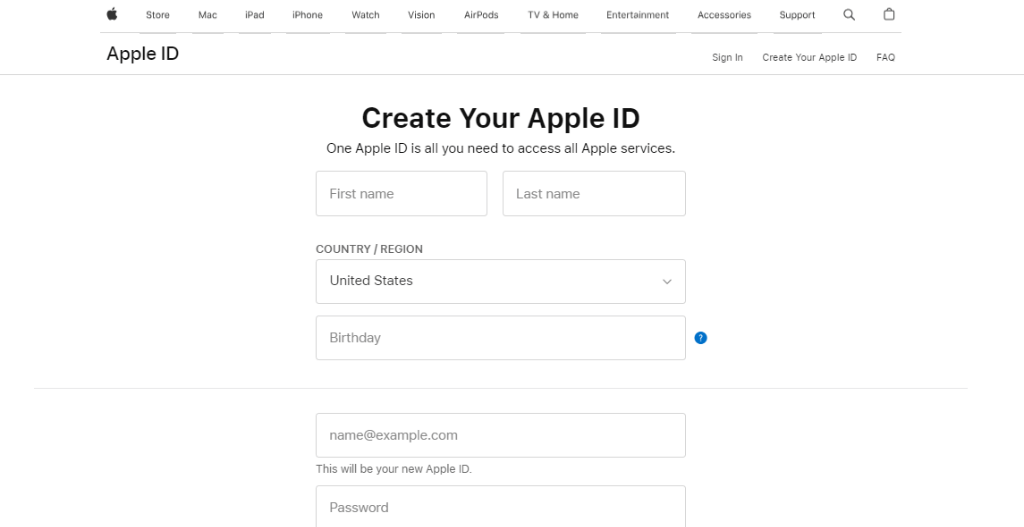Open the Vision menu item
The width and height of the screenshot is (1024, 527).
(422, 15)
